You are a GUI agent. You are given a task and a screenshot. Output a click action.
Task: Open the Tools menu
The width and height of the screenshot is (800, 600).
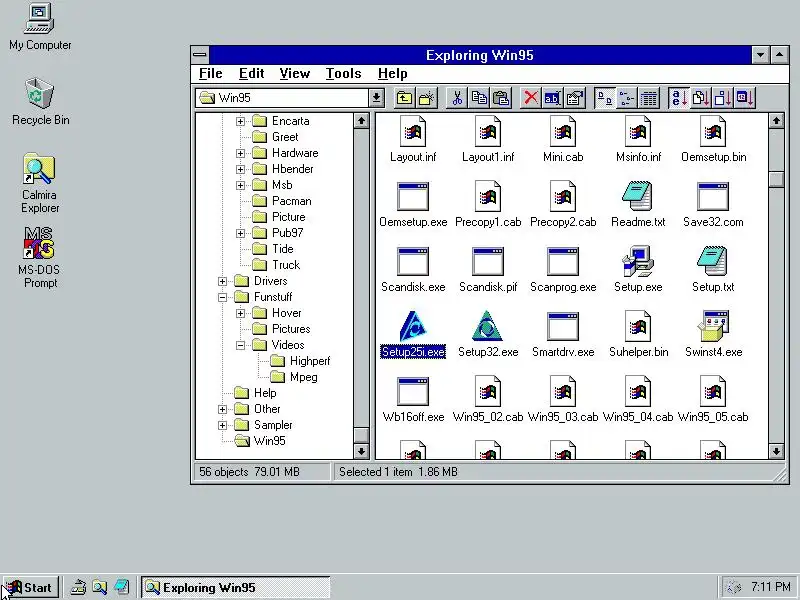pyautogui.click(x=343, y=73)
